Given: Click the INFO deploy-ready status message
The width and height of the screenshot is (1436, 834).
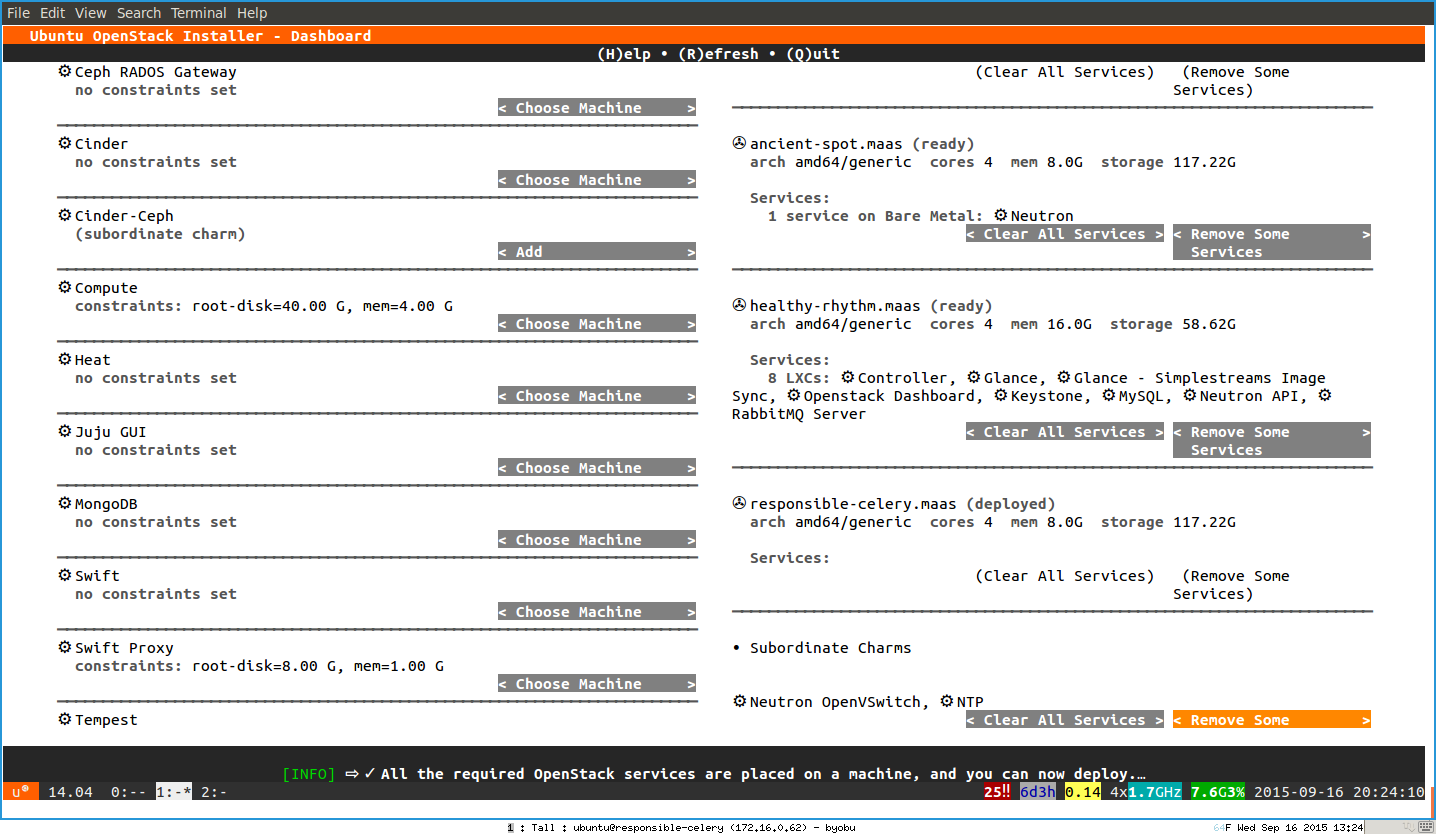Looking at the screenshot, I should tap(714, 774).
